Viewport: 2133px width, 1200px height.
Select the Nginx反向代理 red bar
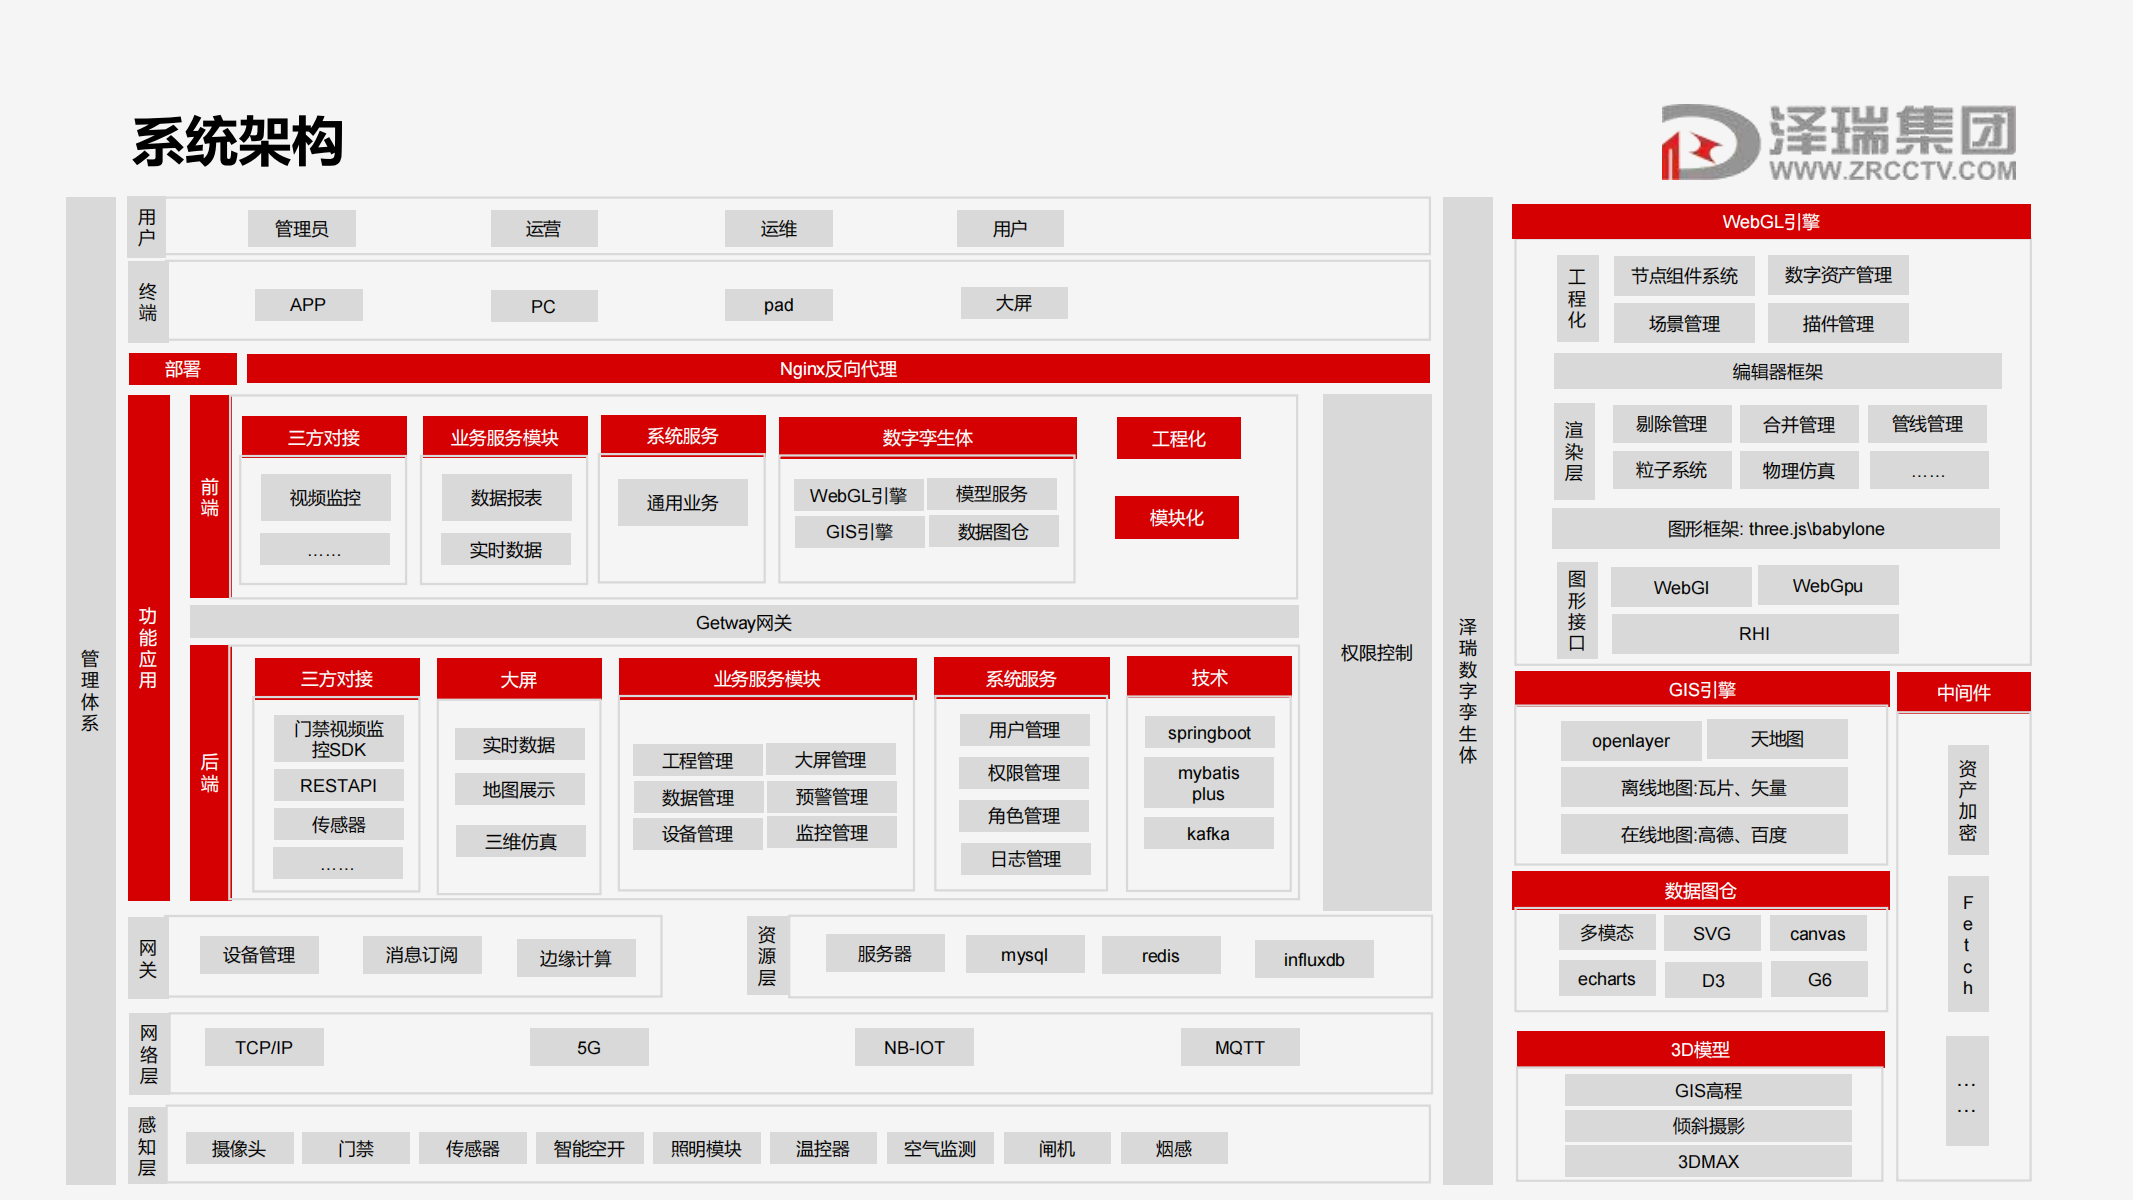click(837, 369)
